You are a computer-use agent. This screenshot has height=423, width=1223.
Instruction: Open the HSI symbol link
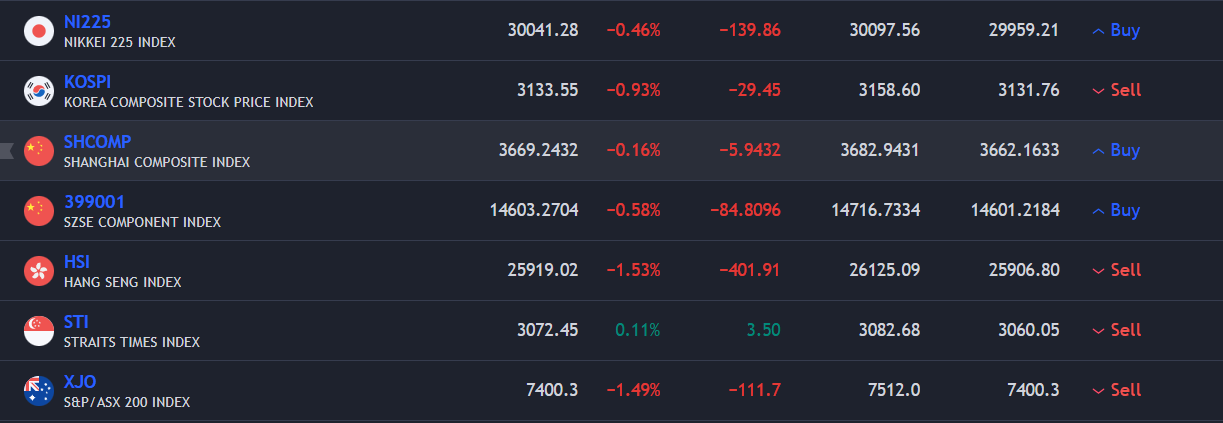pos(76,262)
